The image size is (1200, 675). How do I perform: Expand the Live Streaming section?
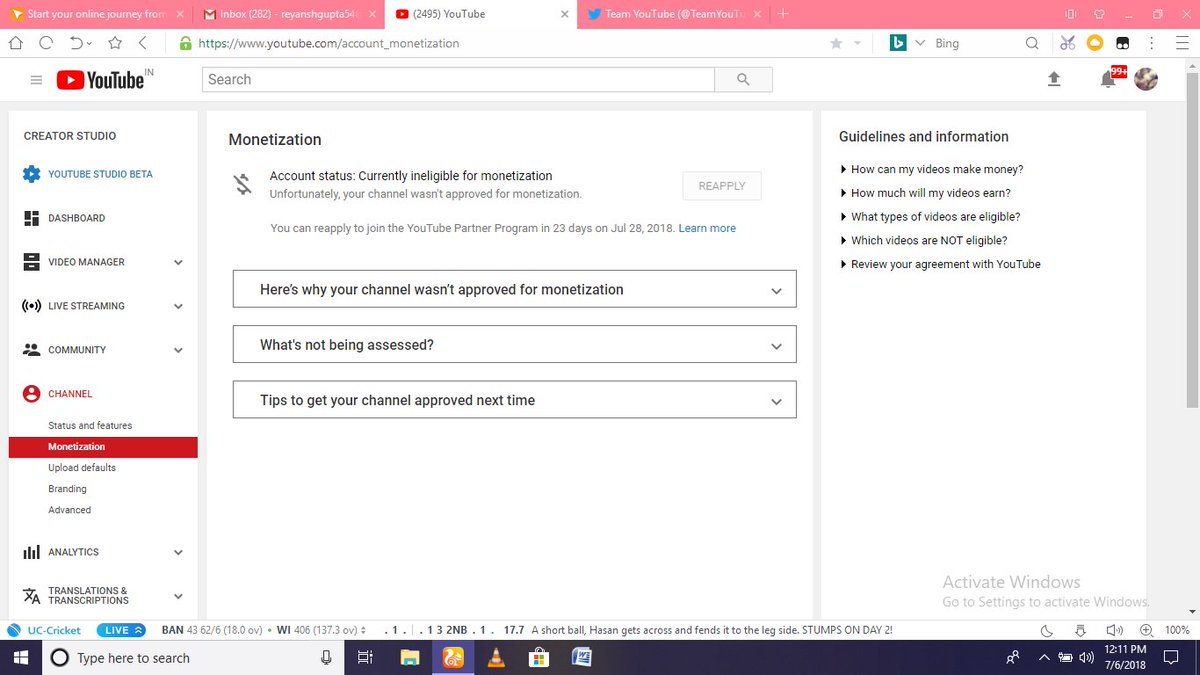(x=178, y=307)
